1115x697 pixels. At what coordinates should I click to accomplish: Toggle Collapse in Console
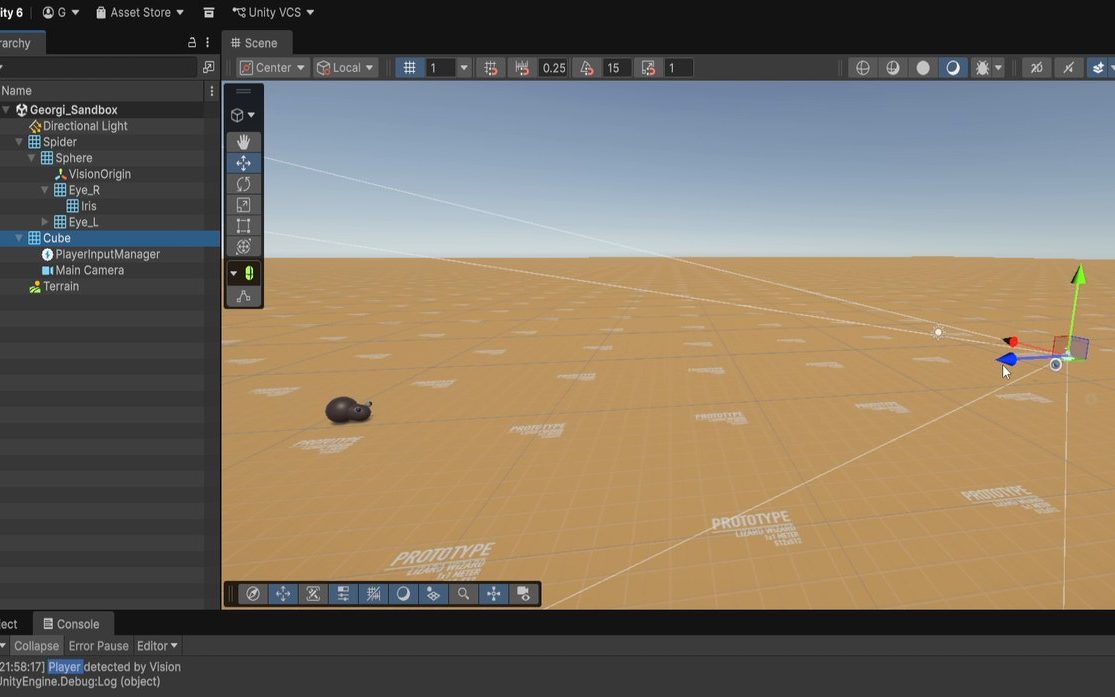pyautogui.click(x=36, y=646)
